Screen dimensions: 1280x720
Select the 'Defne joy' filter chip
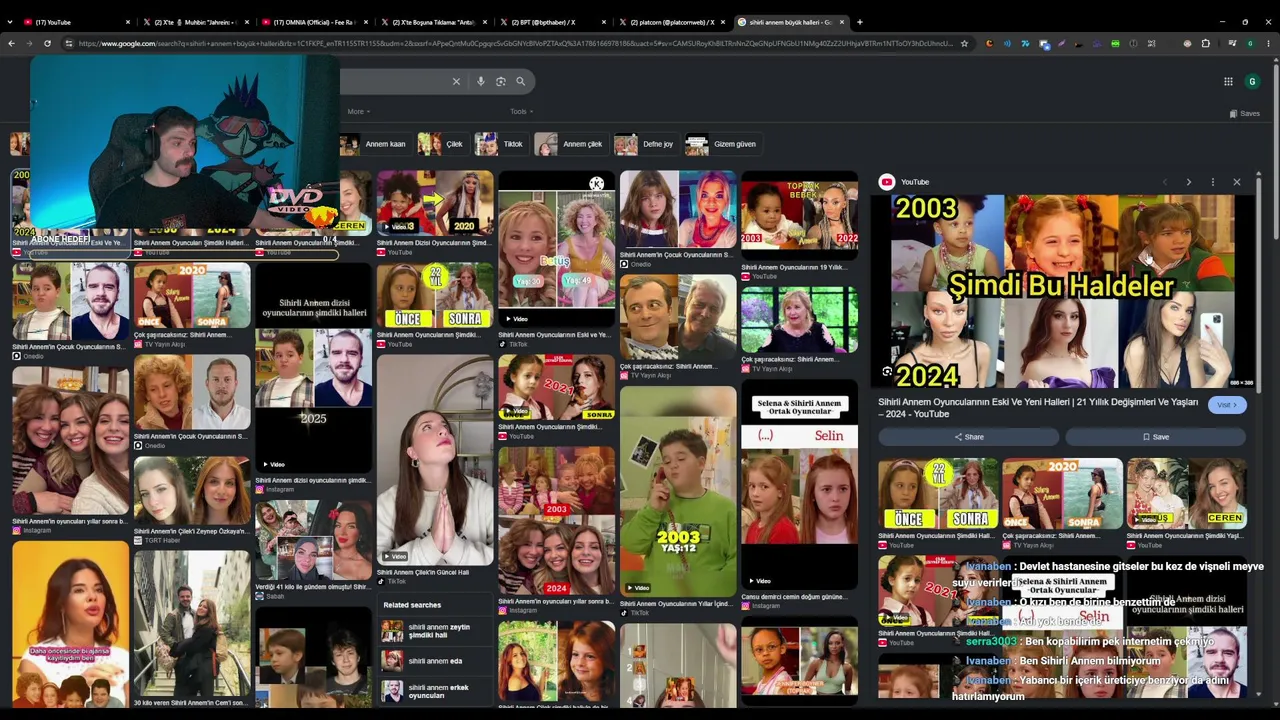click(646, 144)
